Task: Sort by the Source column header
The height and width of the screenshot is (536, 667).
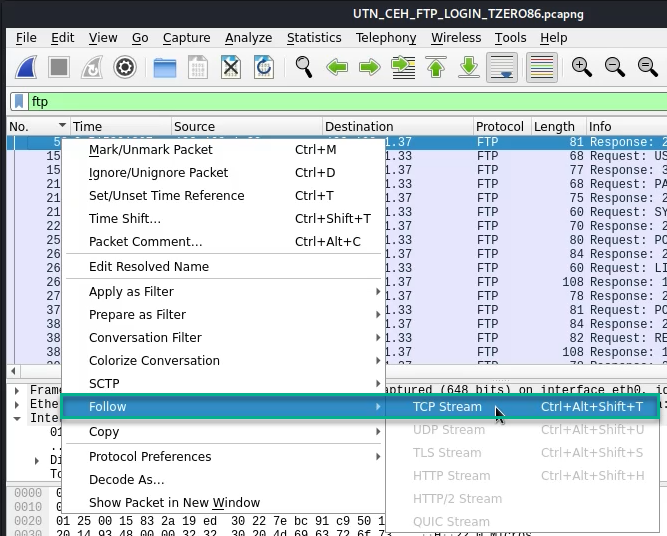Action: point(247,127)
